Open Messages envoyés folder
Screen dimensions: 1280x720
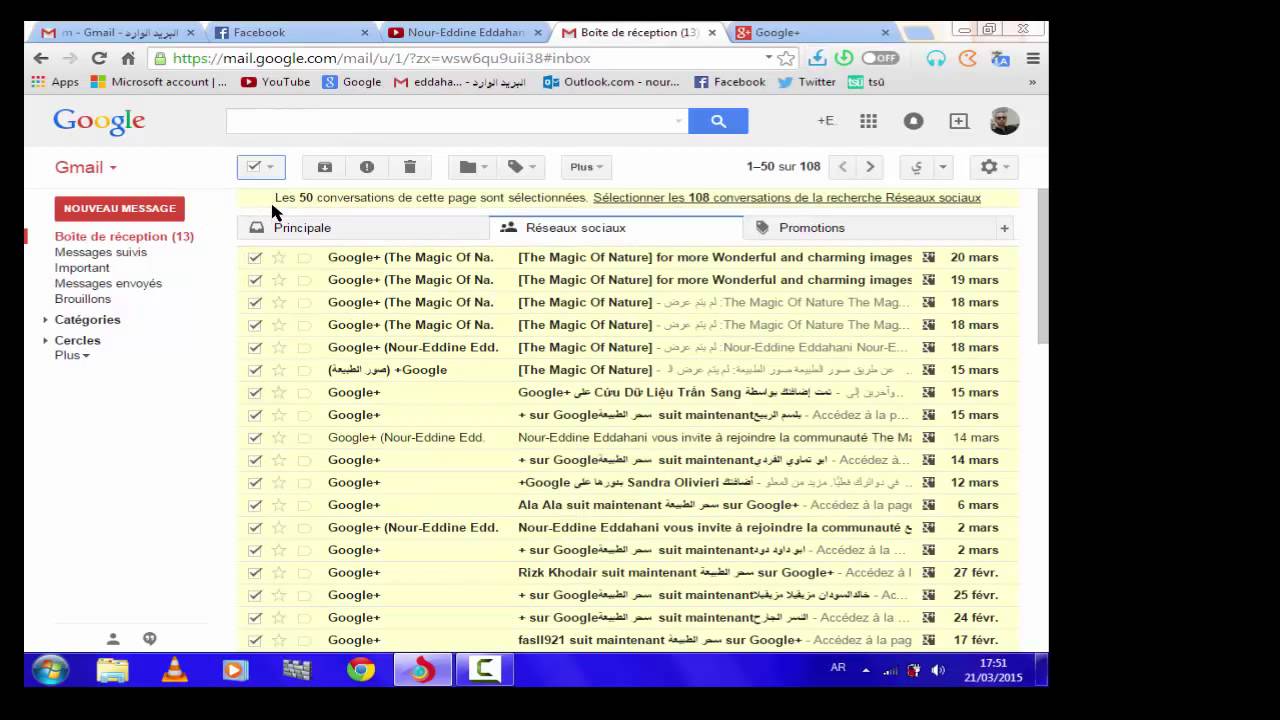point(108,283)
